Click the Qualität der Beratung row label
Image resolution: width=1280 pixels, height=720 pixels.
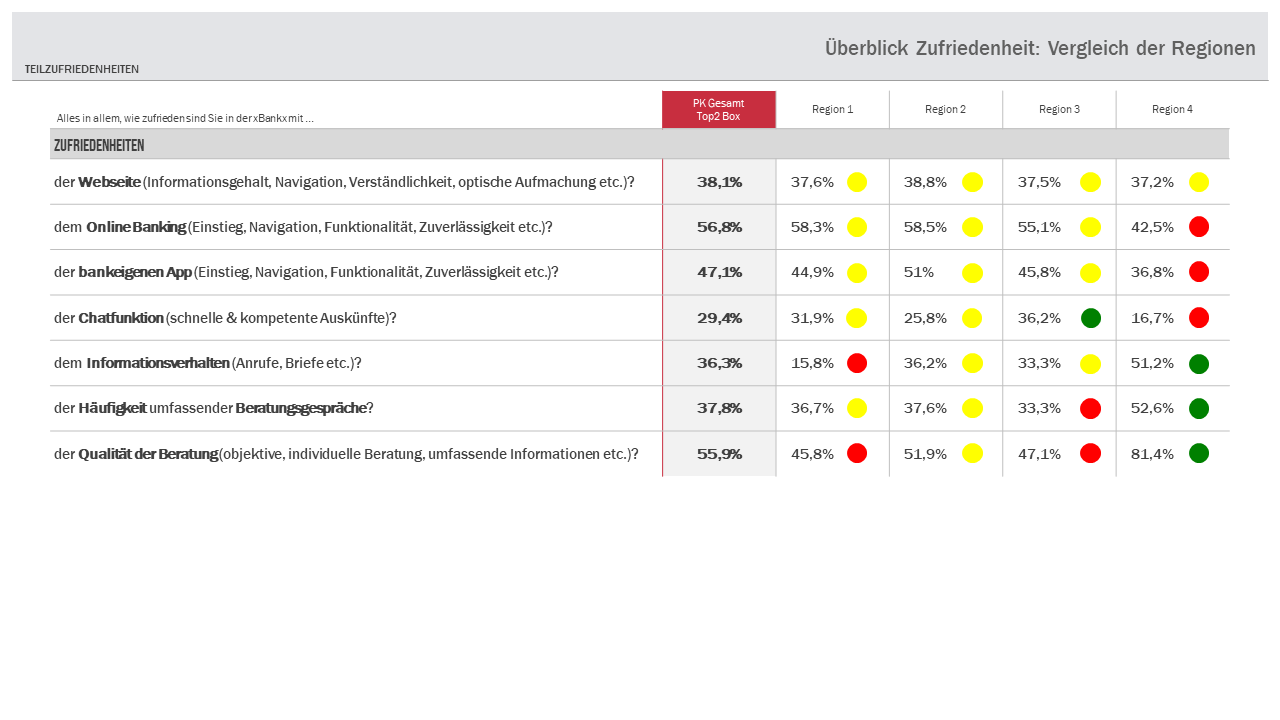346,454
